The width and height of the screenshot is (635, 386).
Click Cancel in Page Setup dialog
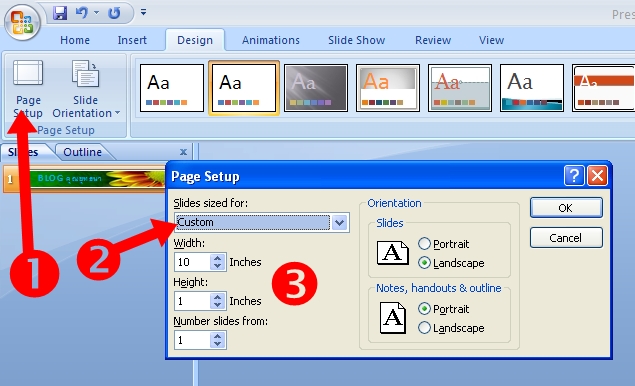pos(566,238)
